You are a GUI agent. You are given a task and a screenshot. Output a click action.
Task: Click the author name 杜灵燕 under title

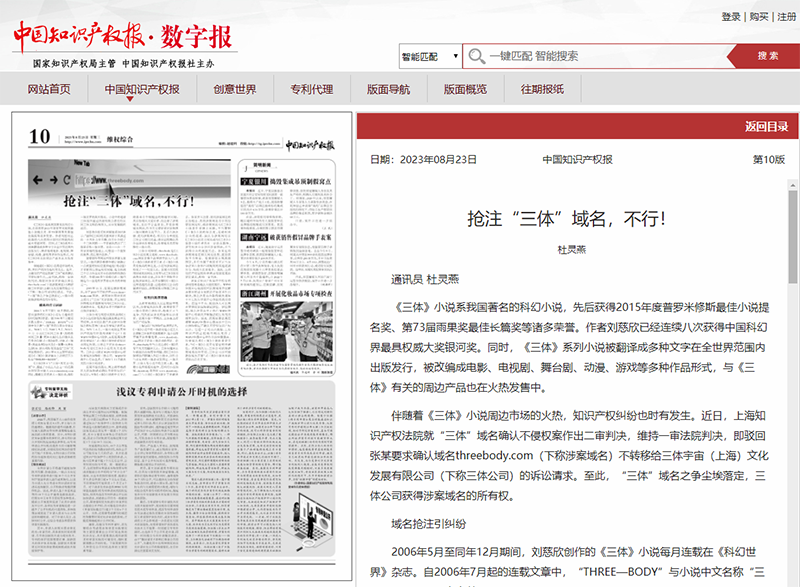click(571, 249)
